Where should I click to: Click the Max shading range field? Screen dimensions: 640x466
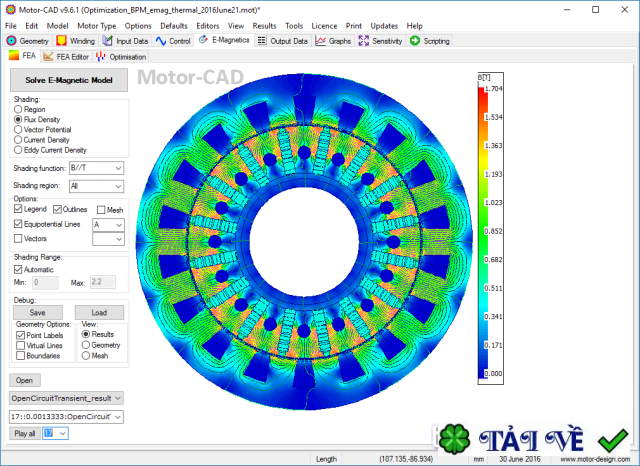[x=103, y=283]
